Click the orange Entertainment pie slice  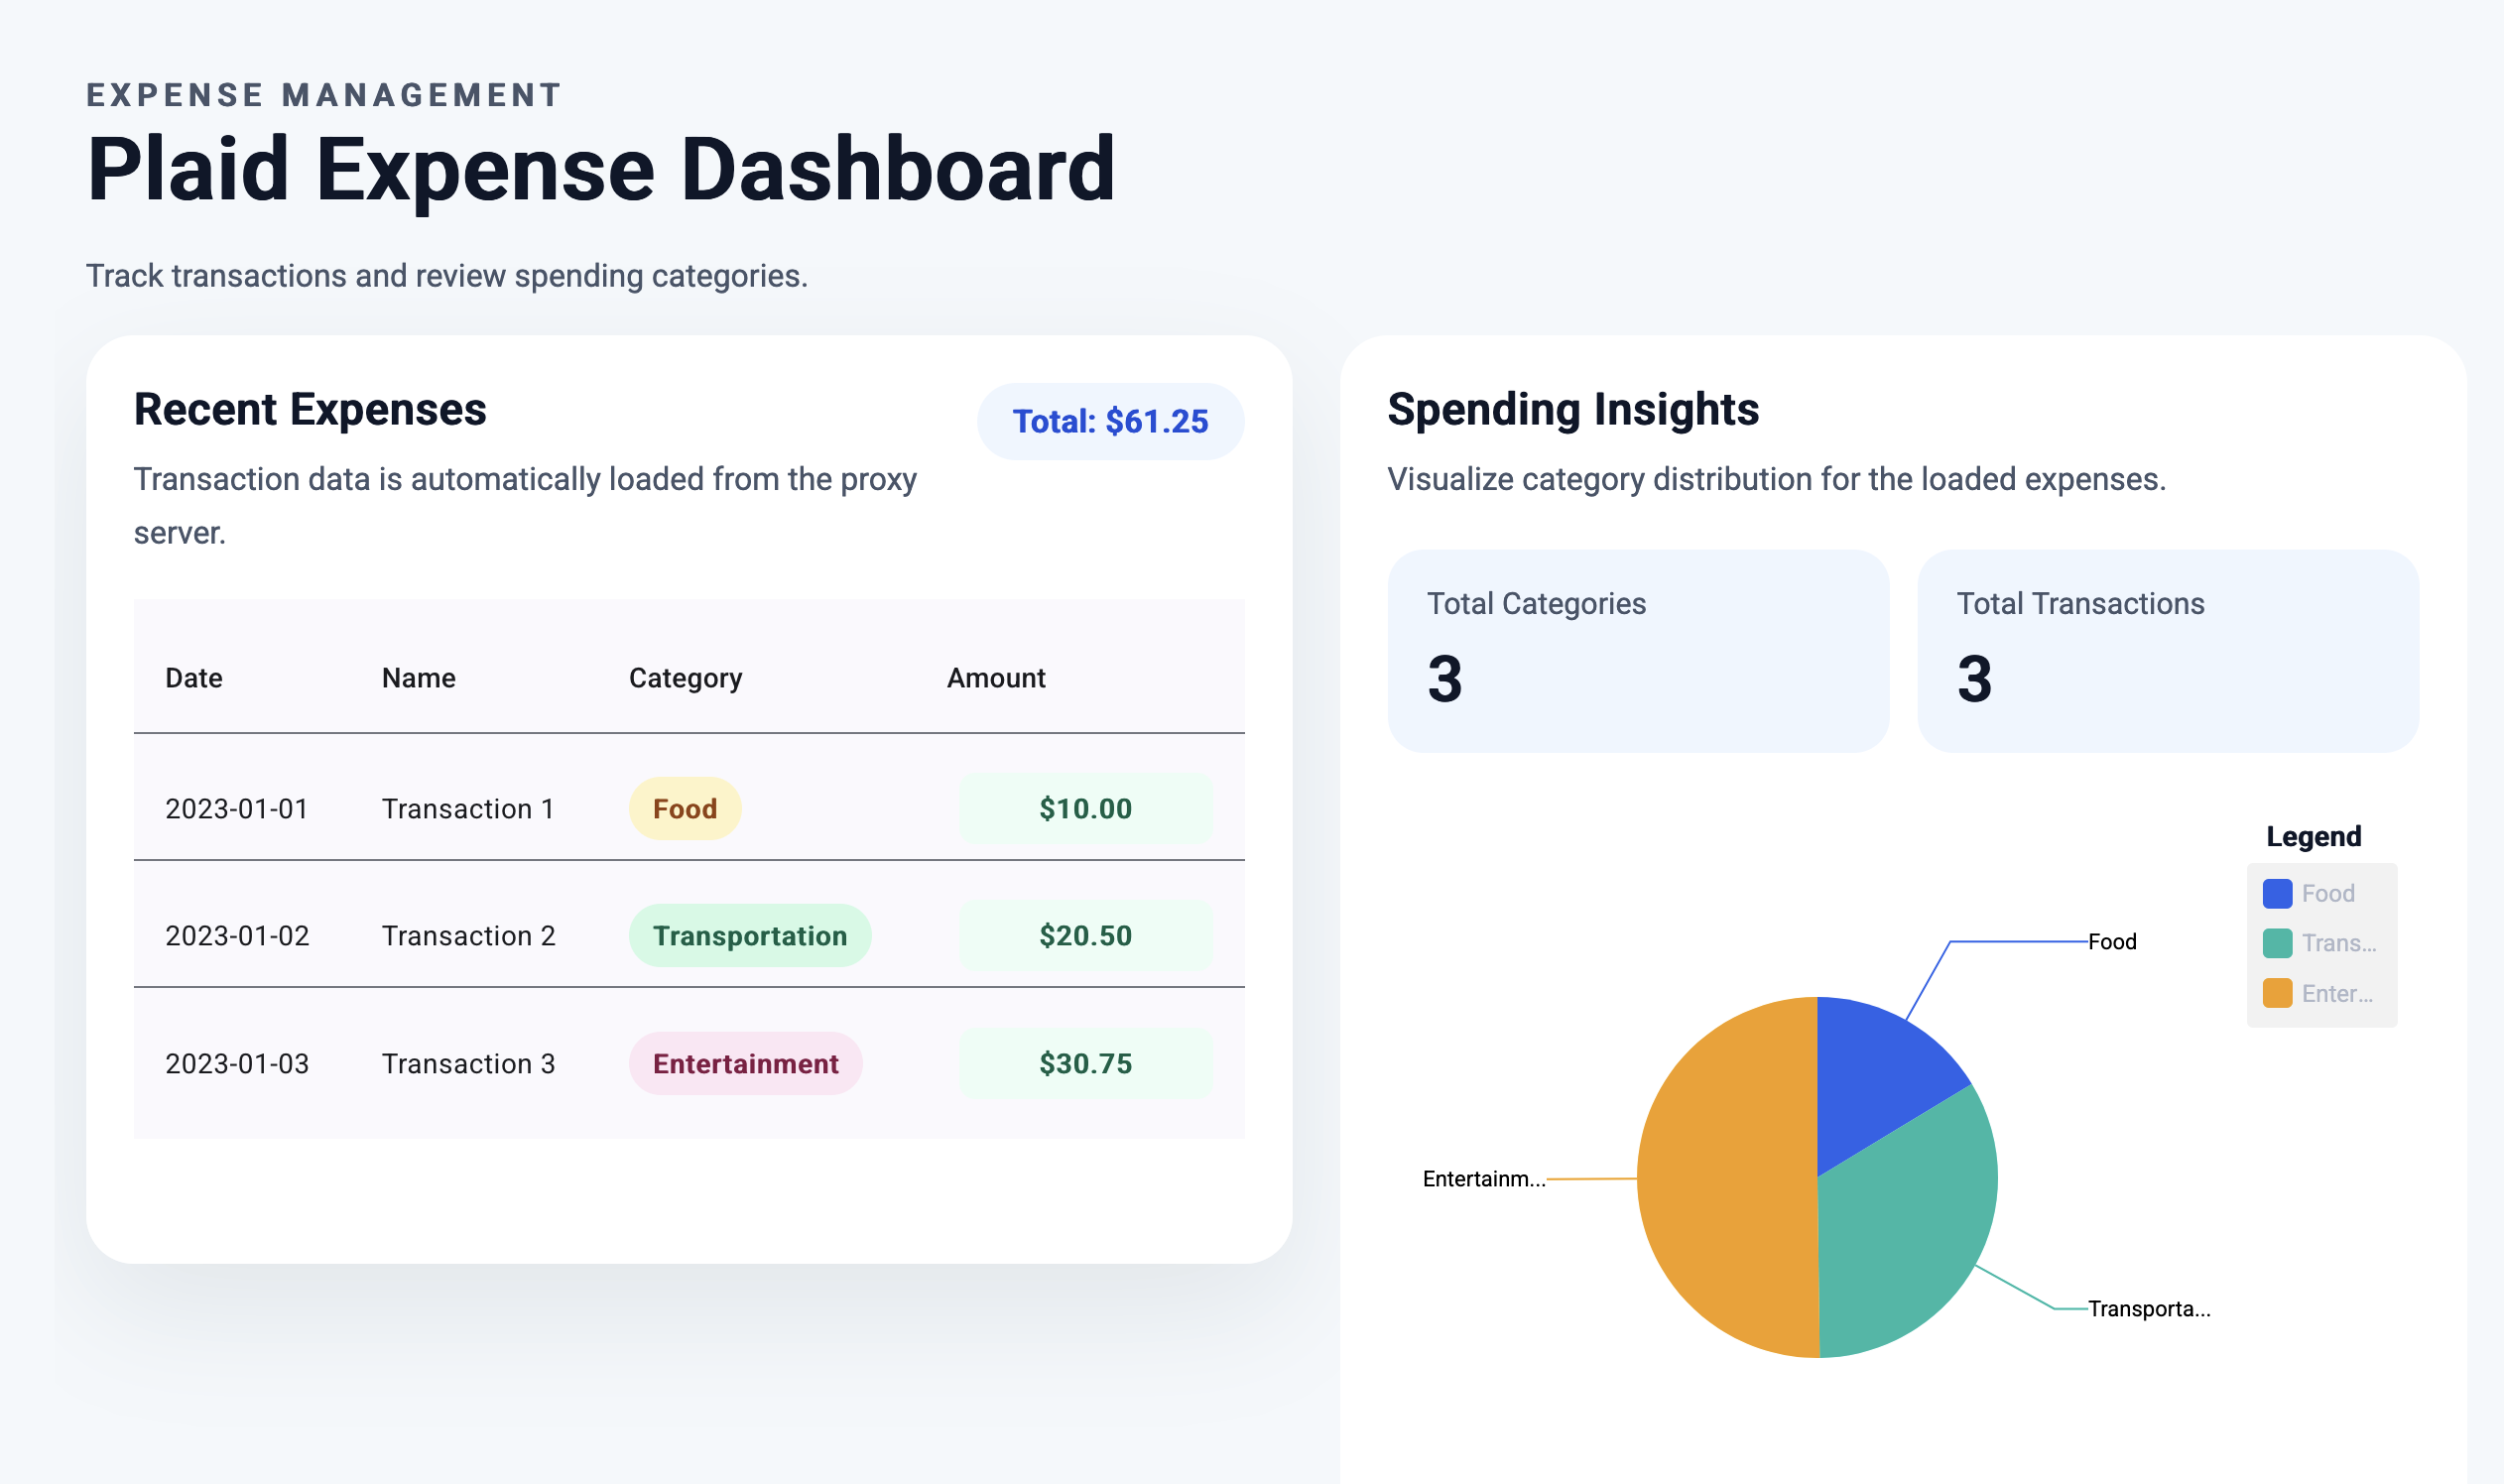coord(1725,1177)
